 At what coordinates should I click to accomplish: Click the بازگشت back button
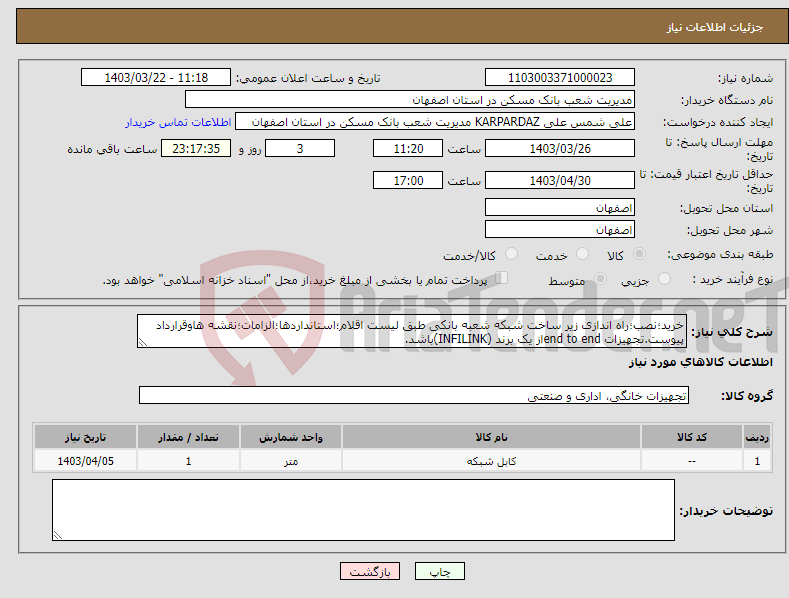(370, 571)
